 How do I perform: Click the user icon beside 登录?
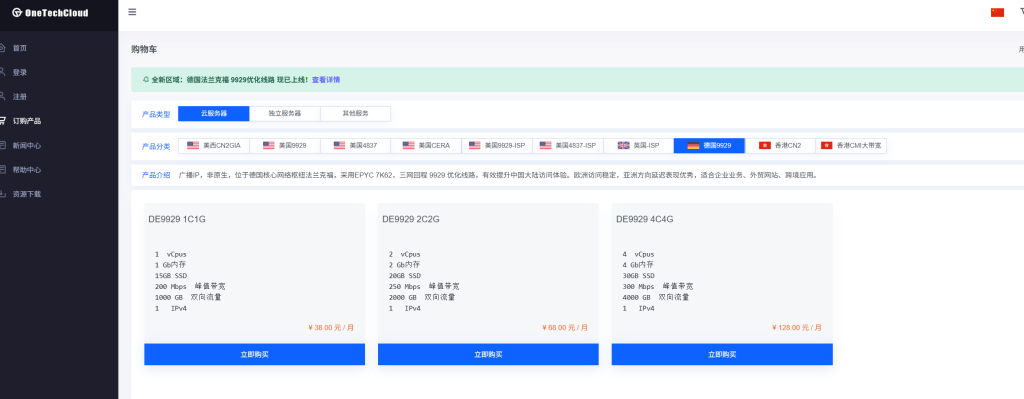3,72
